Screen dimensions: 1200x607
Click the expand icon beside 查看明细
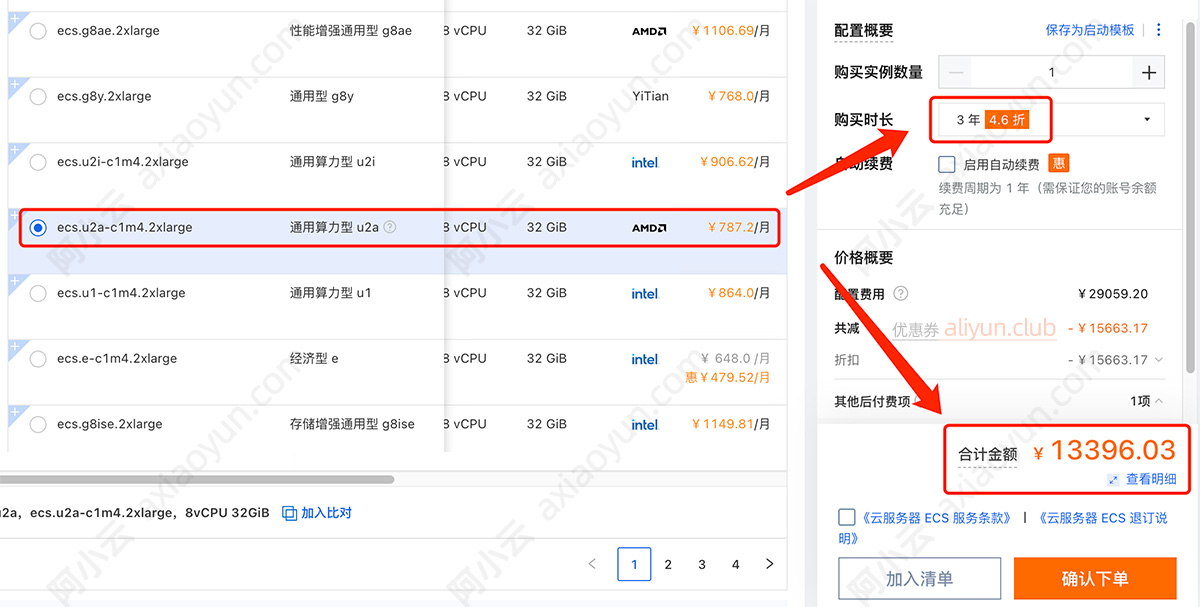[x=1112, y=480]
